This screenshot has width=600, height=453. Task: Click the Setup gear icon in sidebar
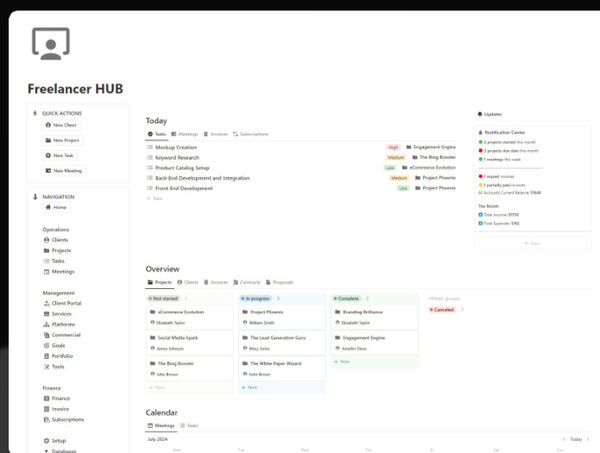47,441
